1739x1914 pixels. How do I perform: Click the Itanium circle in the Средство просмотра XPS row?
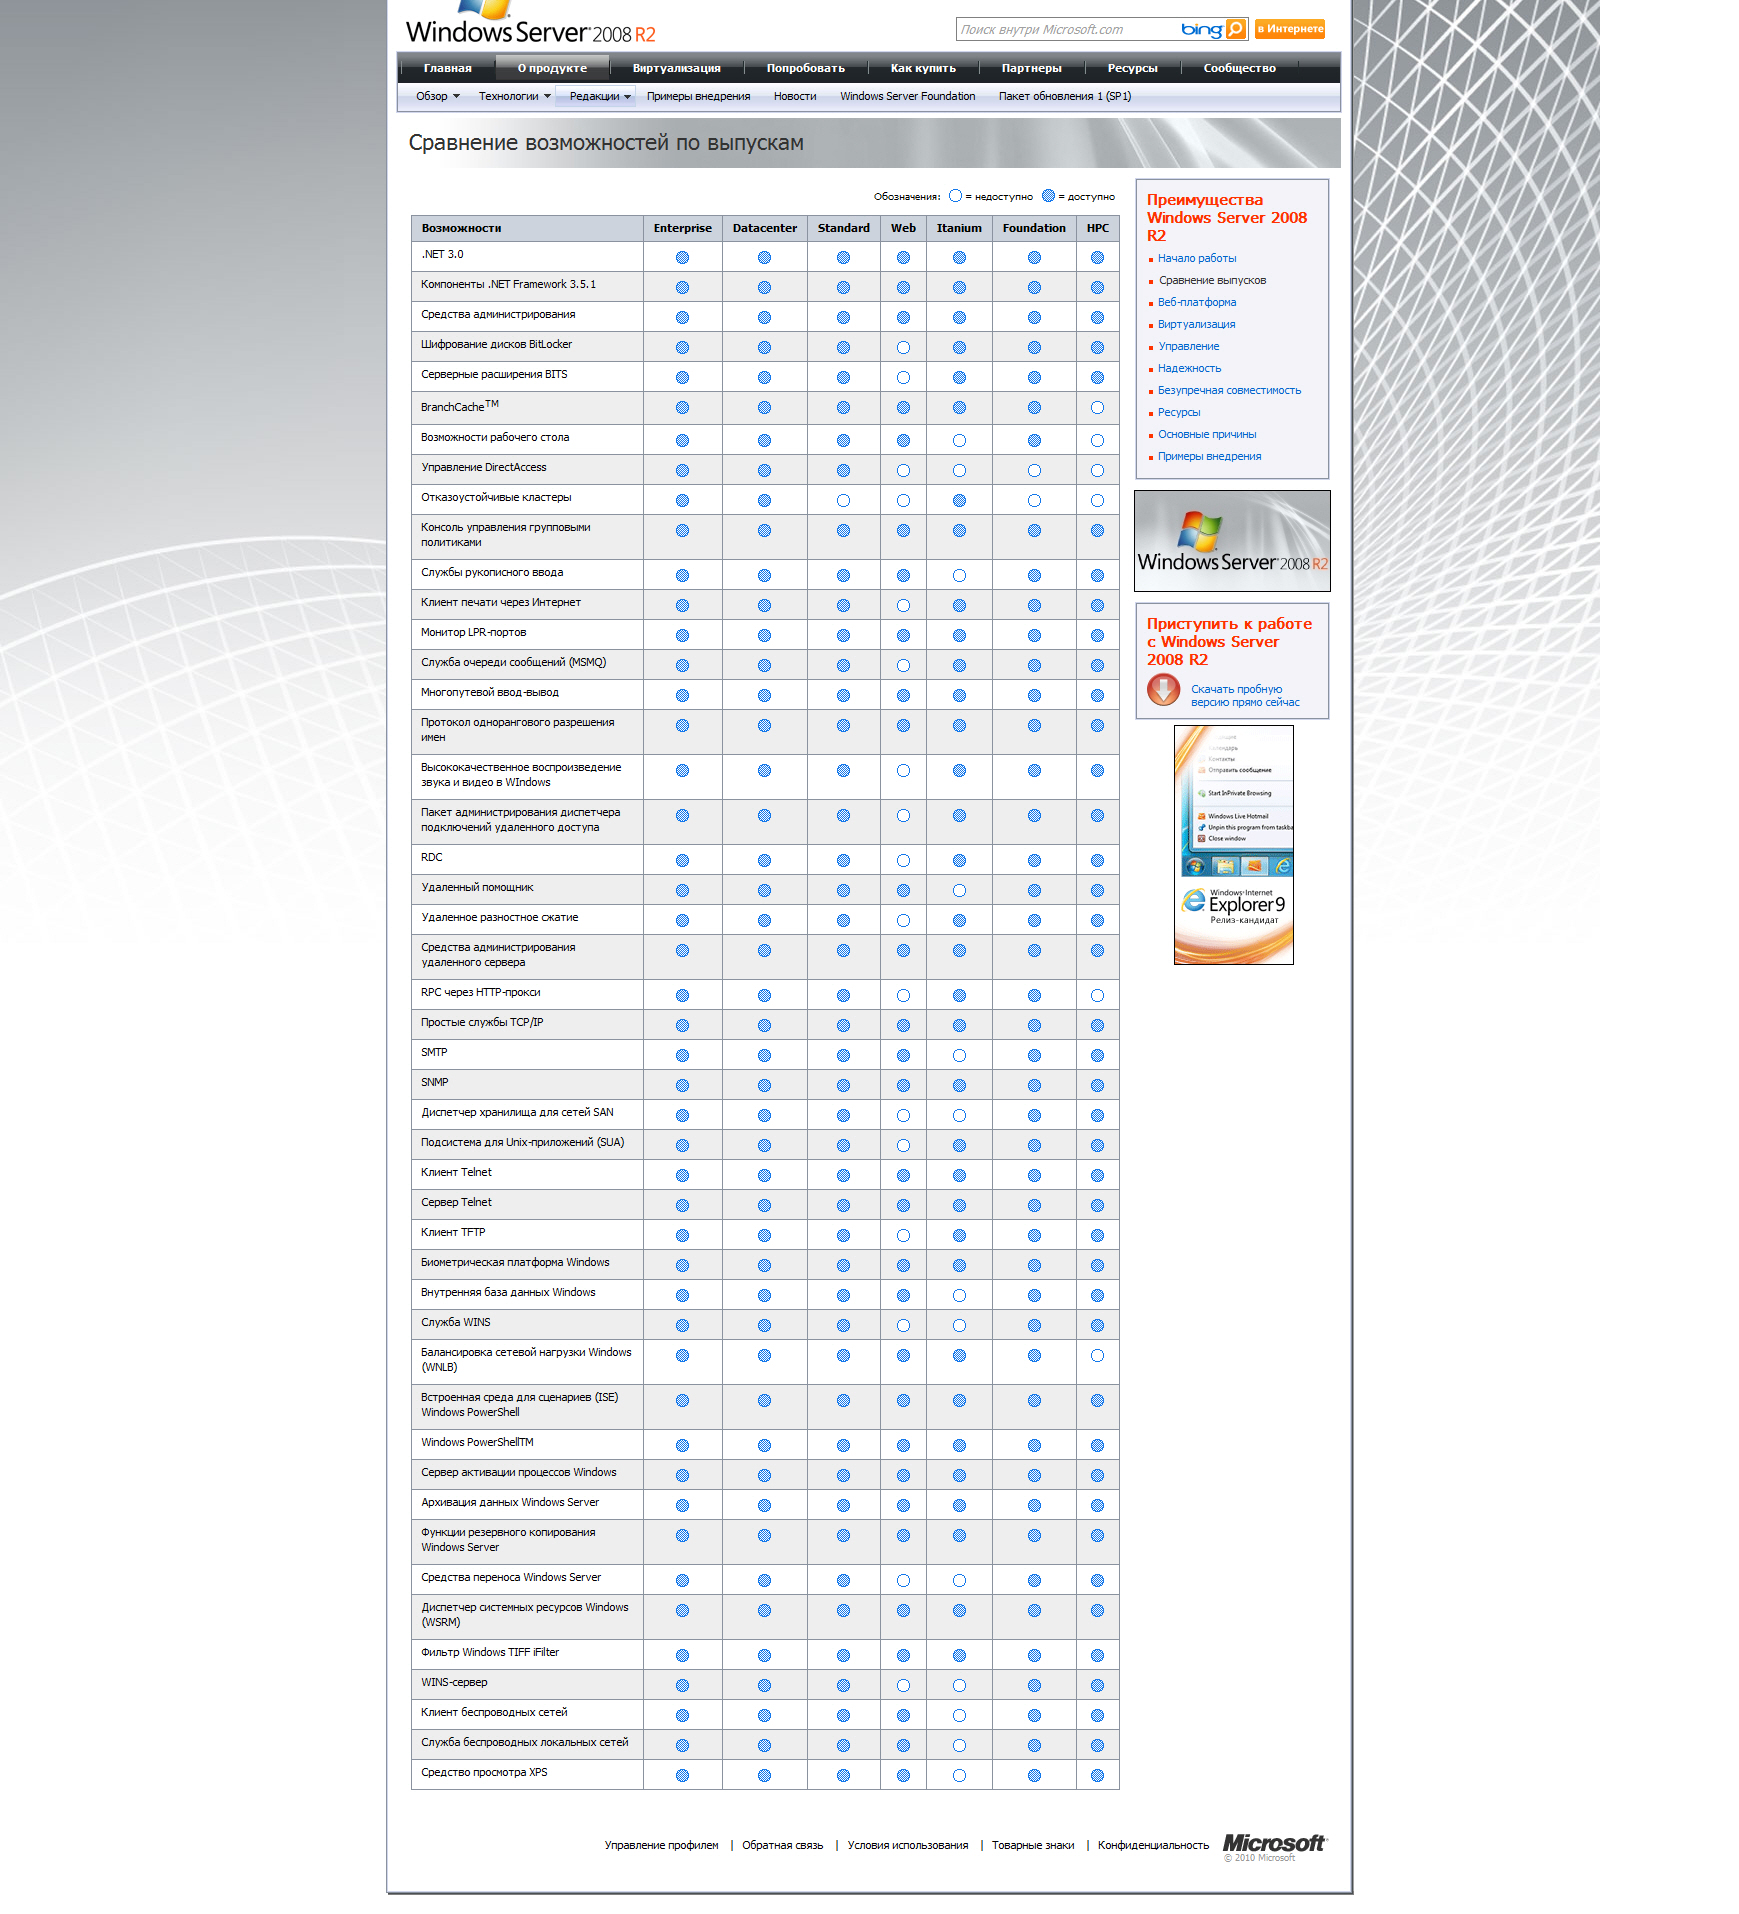959,1775
